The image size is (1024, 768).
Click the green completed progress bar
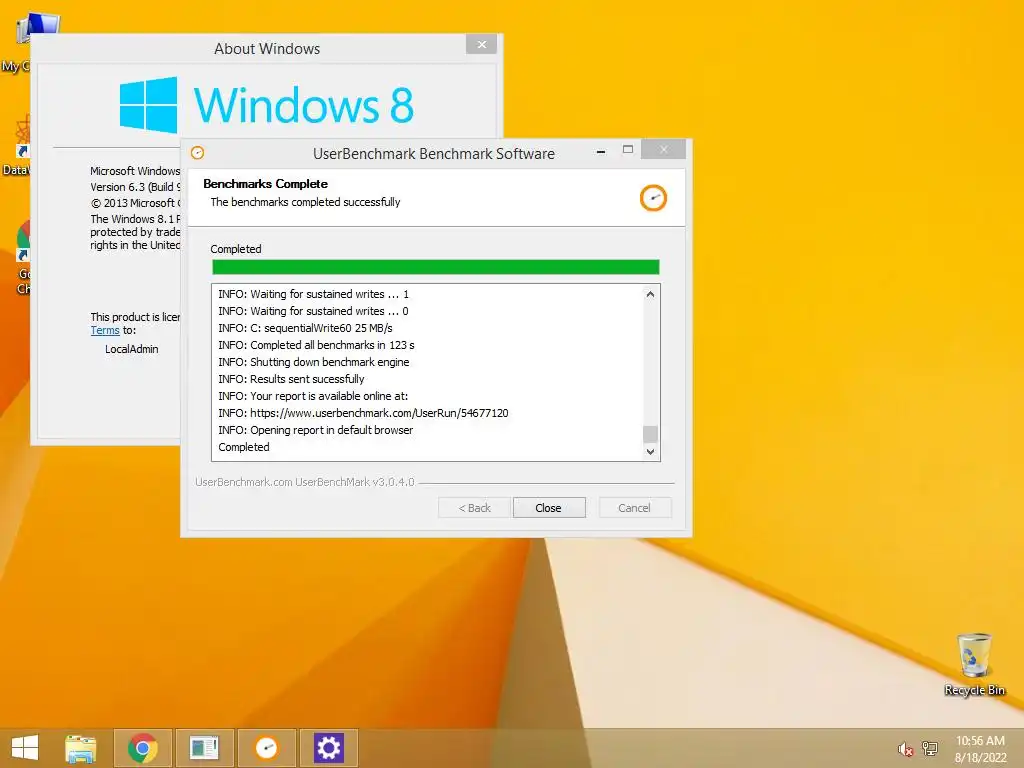coord(436,267)
